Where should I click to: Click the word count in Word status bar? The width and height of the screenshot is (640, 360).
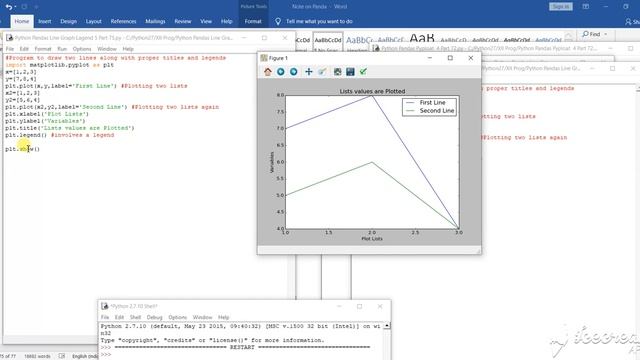tap(37, 356)
